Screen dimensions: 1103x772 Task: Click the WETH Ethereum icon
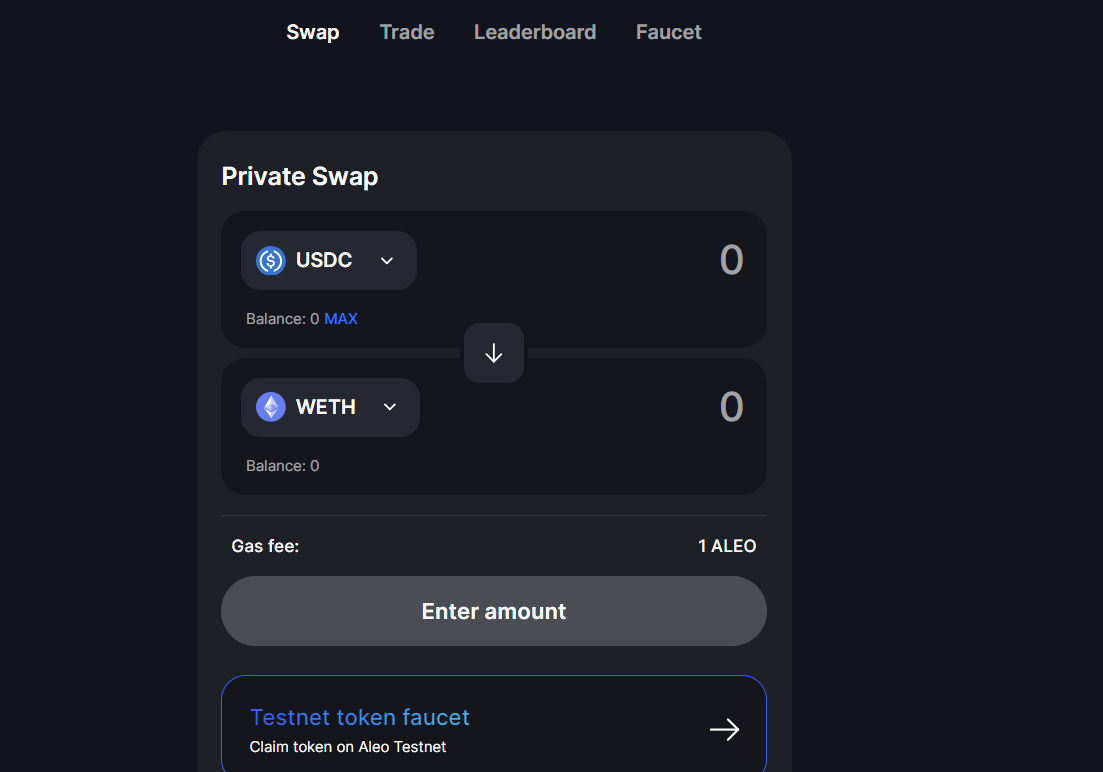(x=271, y=407)
